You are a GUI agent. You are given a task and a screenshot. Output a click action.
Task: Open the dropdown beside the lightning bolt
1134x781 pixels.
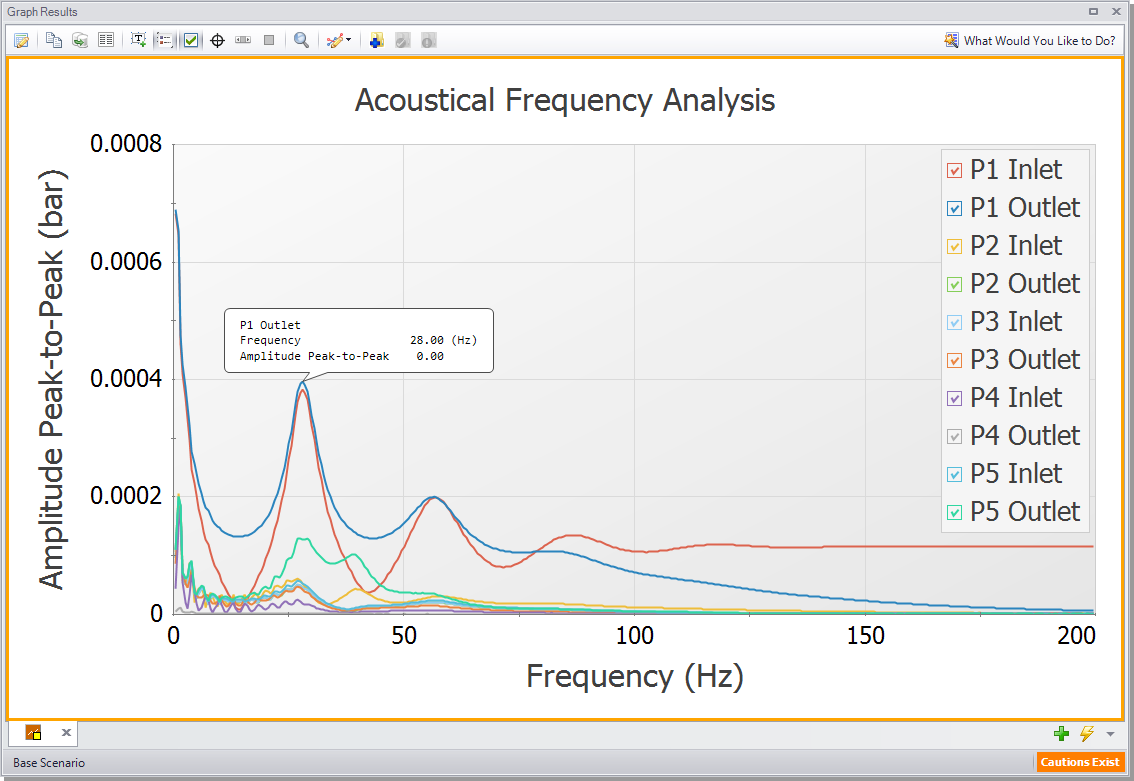[1109, 733]
